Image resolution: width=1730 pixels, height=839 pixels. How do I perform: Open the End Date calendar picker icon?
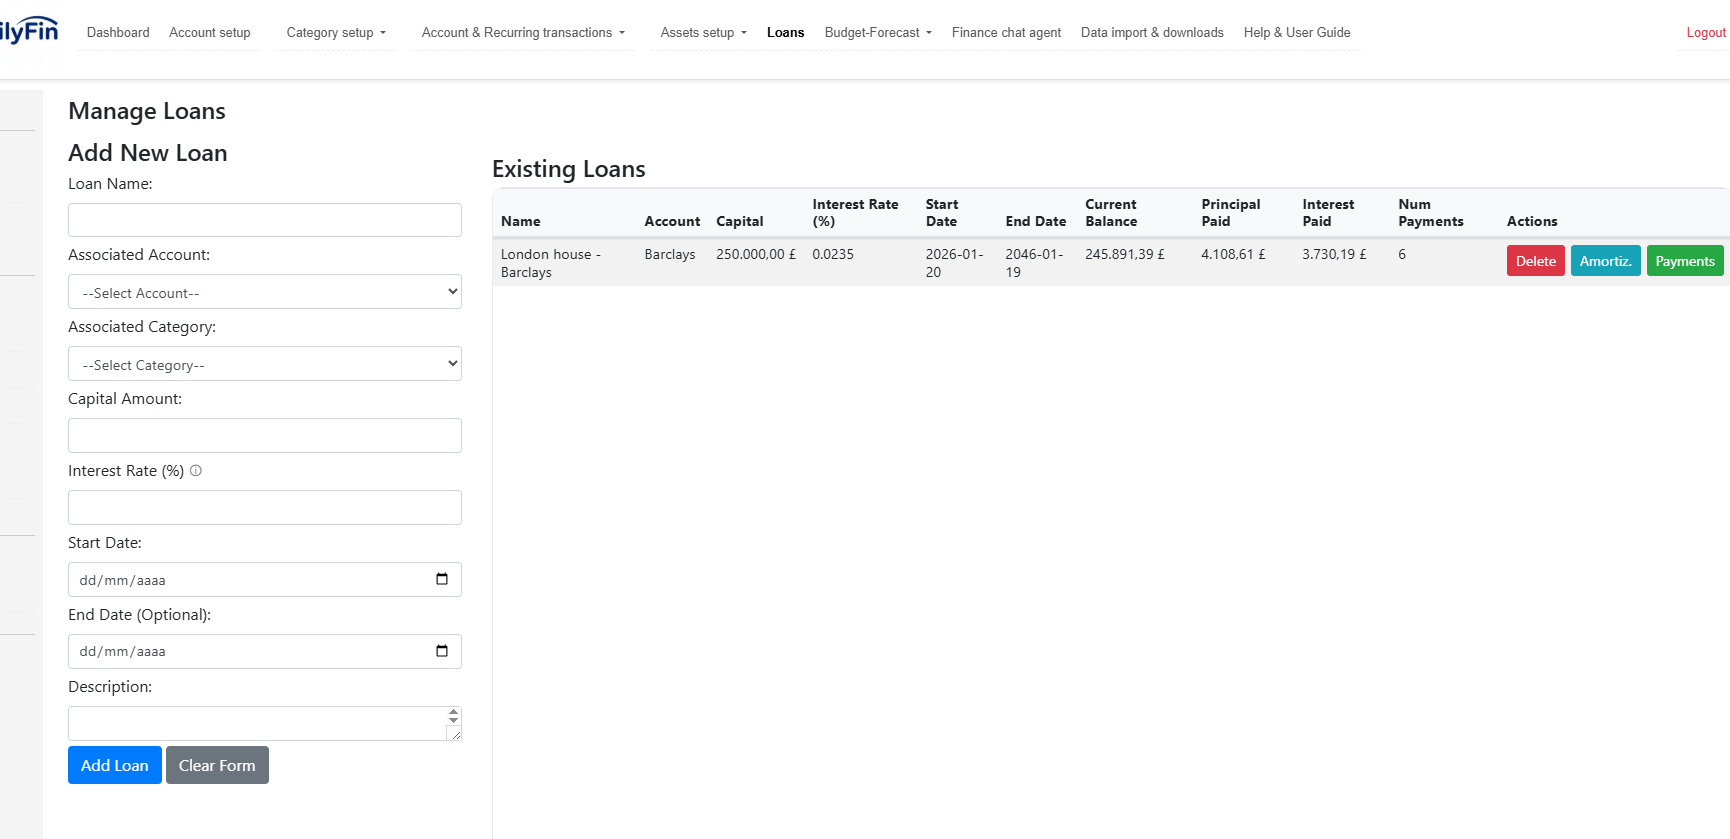coord(442,651)
